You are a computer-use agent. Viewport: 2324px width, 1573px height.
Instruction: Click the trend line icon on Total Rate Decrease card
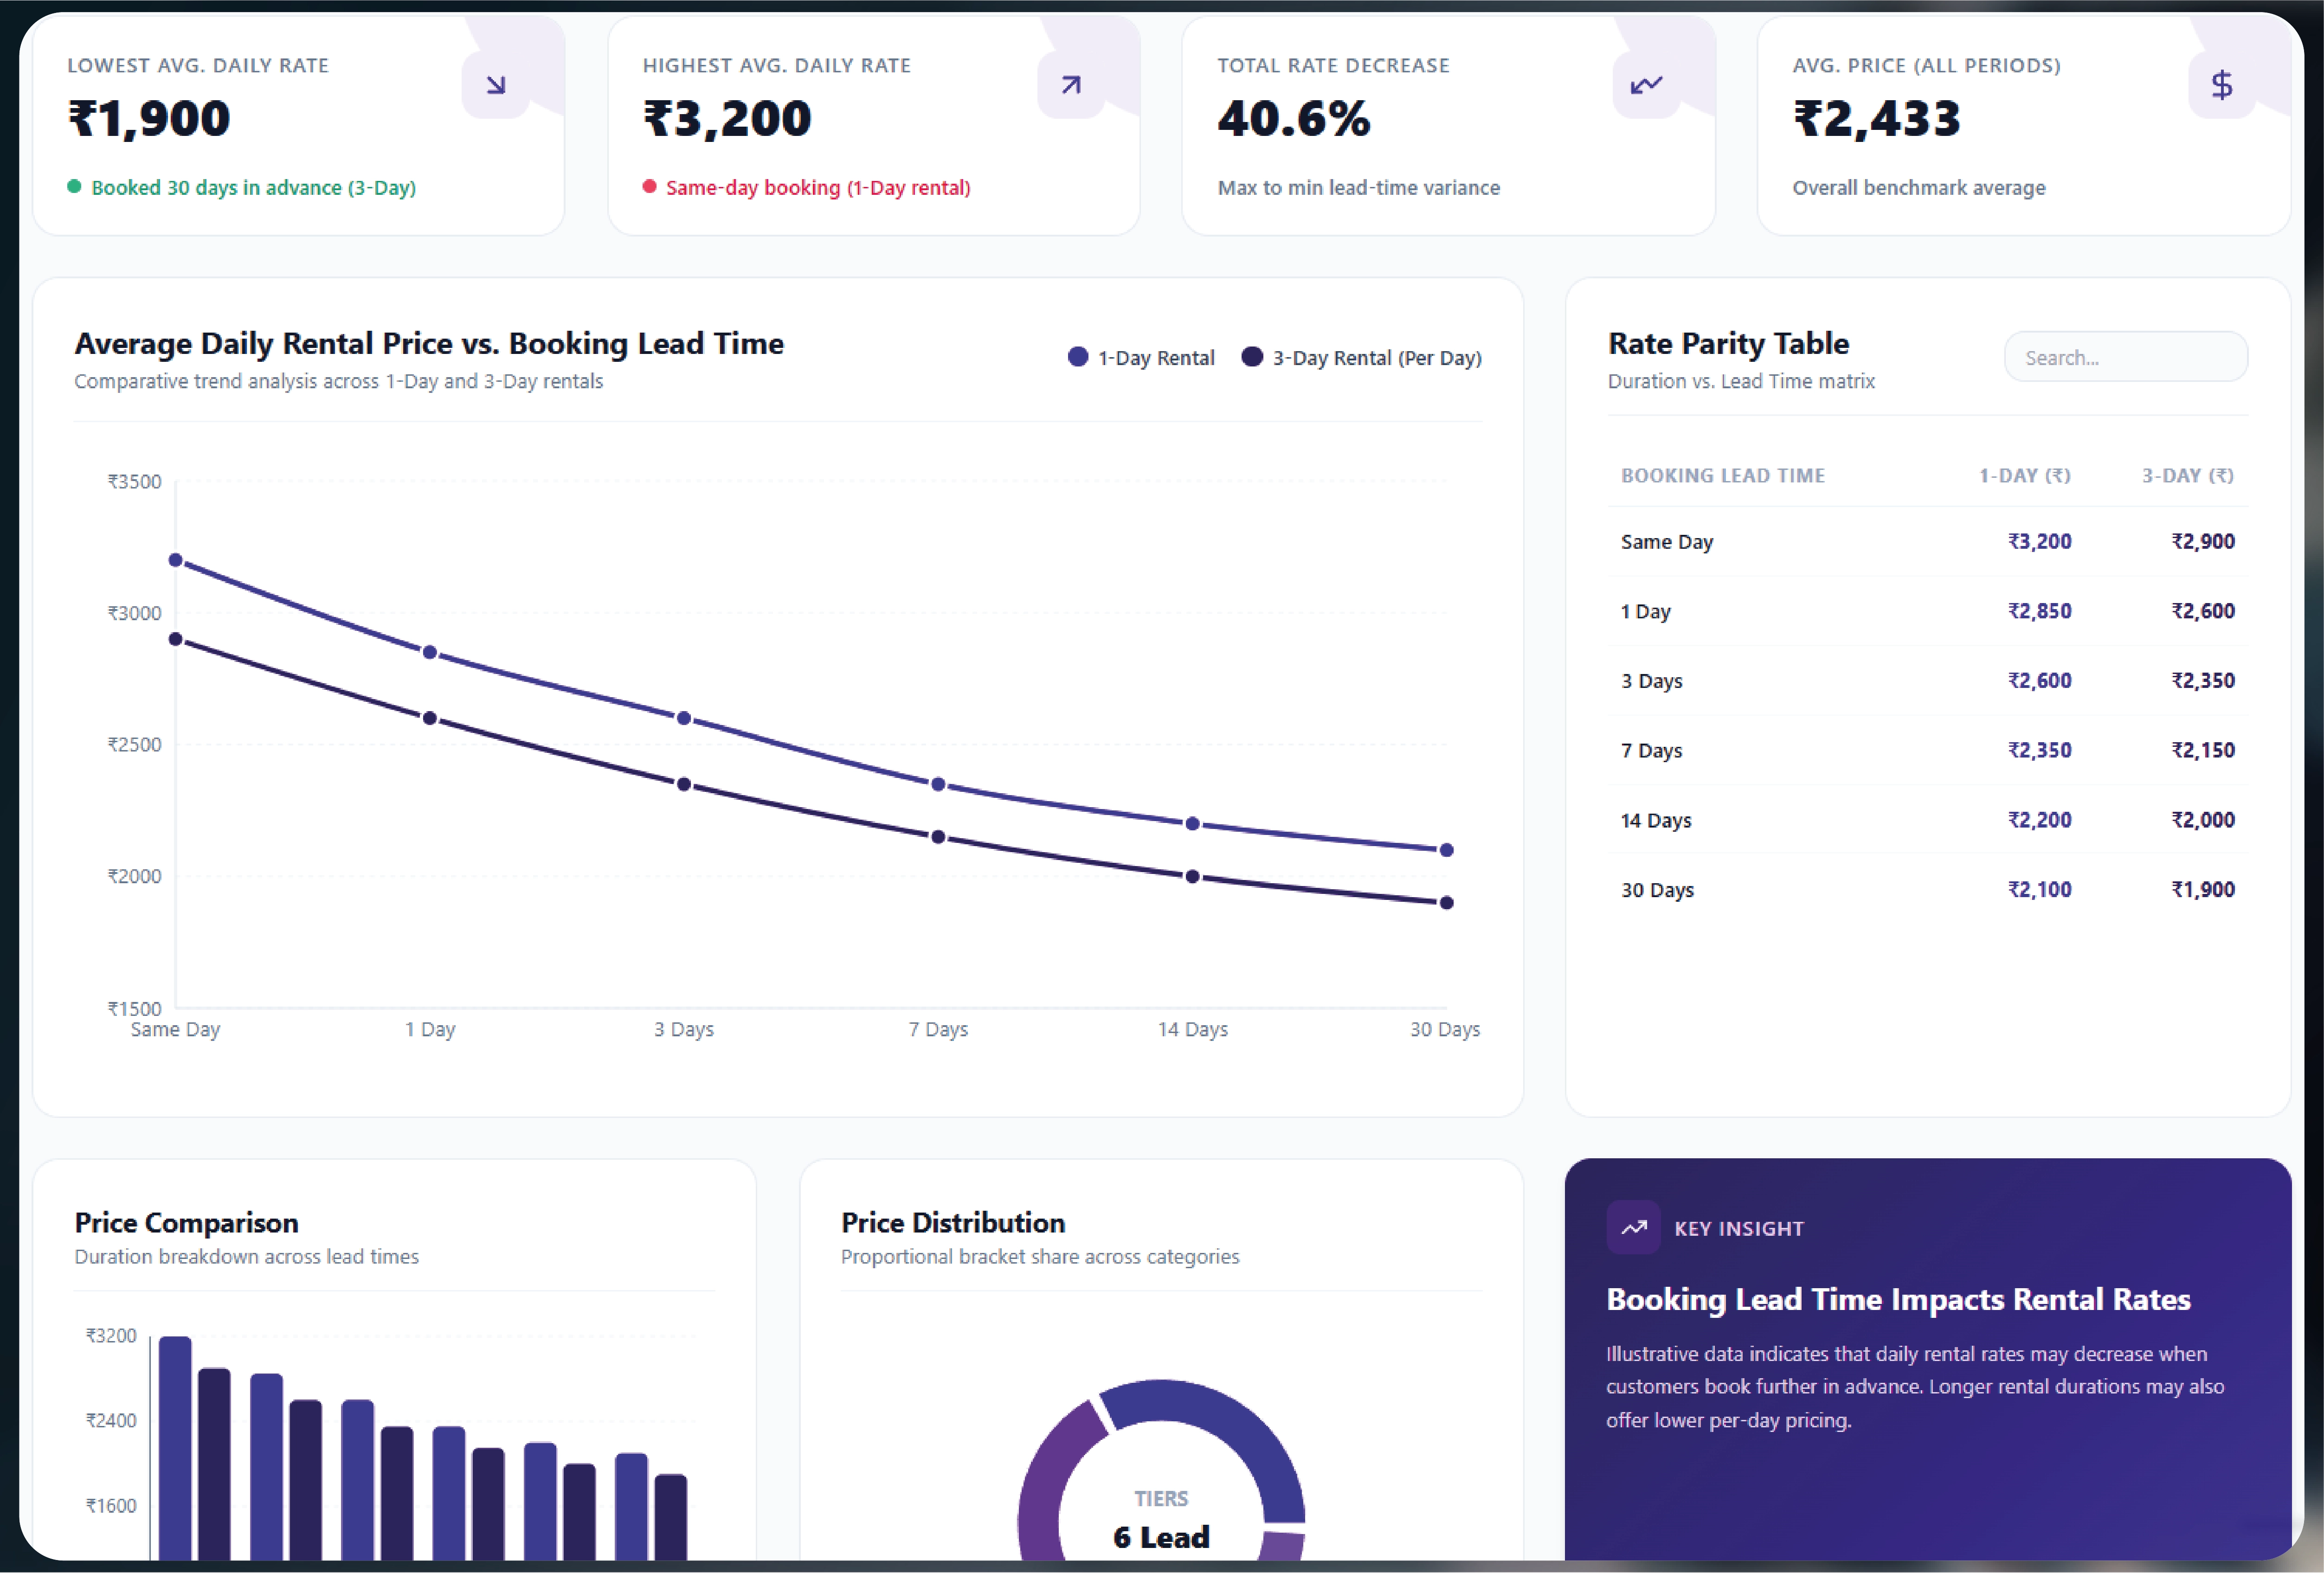click(x=1646, y=85)
